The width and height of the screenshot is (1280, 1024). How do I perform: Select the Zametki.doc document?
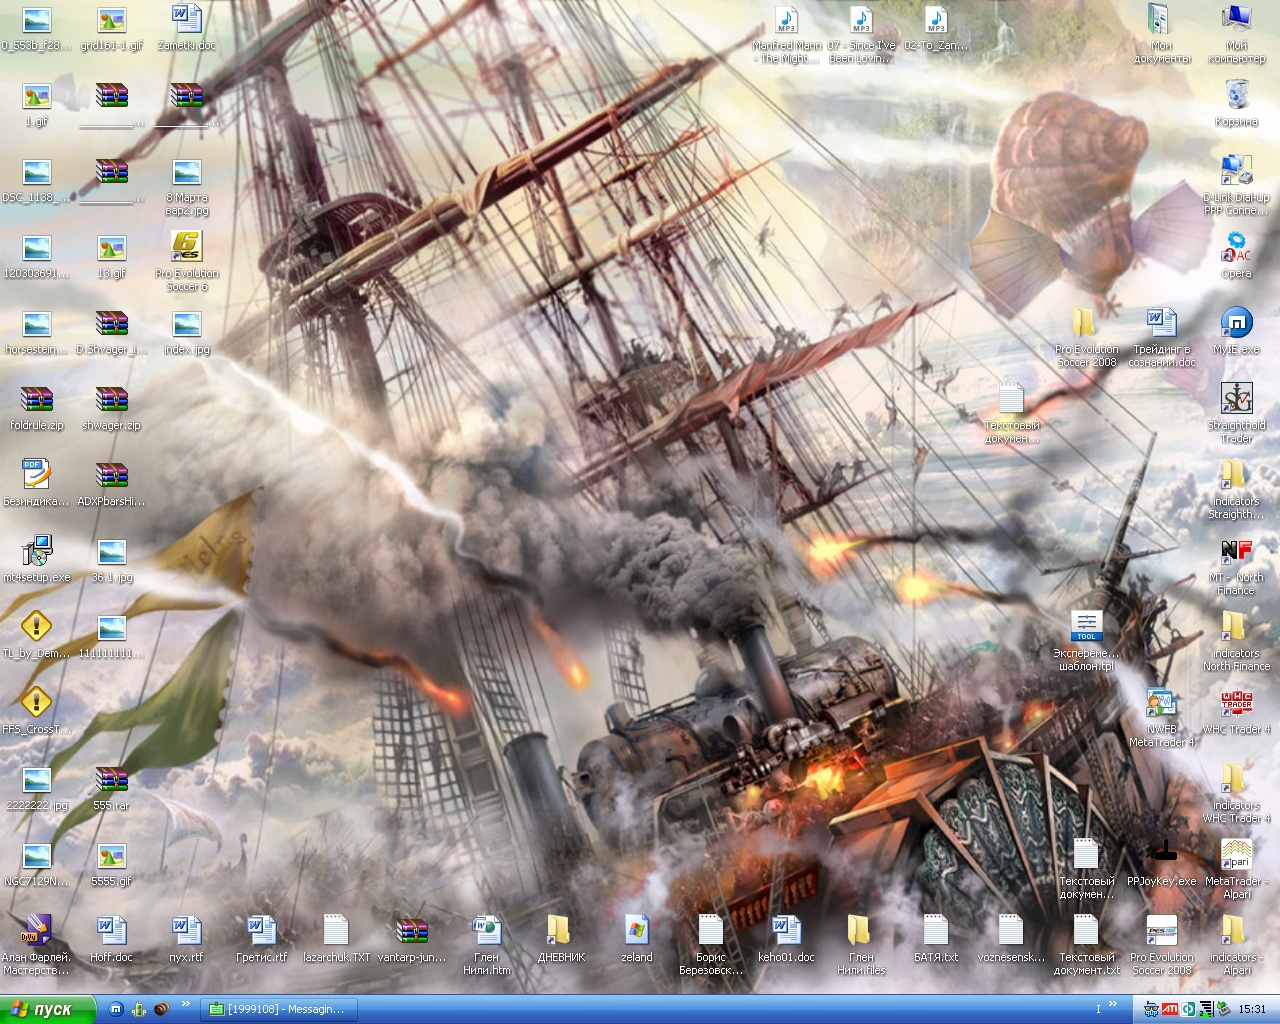[x=186, y=21]
